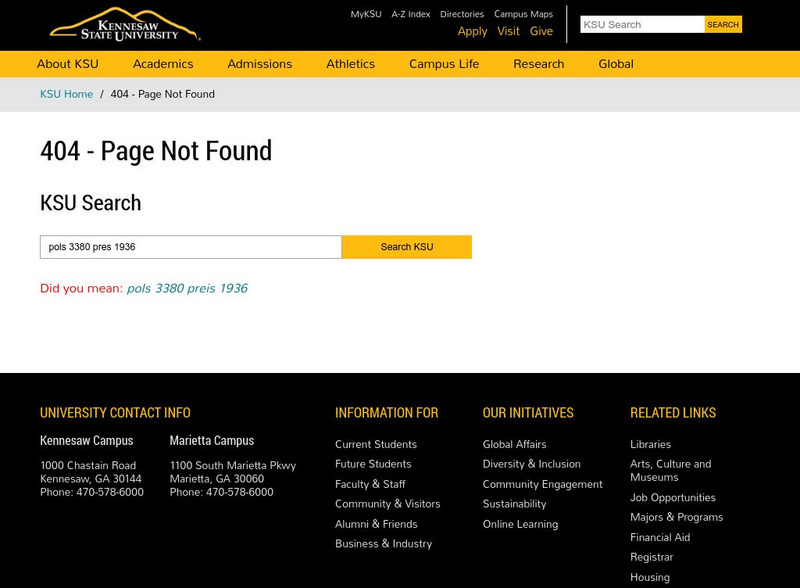Open Community Engagement footer link

542,484
